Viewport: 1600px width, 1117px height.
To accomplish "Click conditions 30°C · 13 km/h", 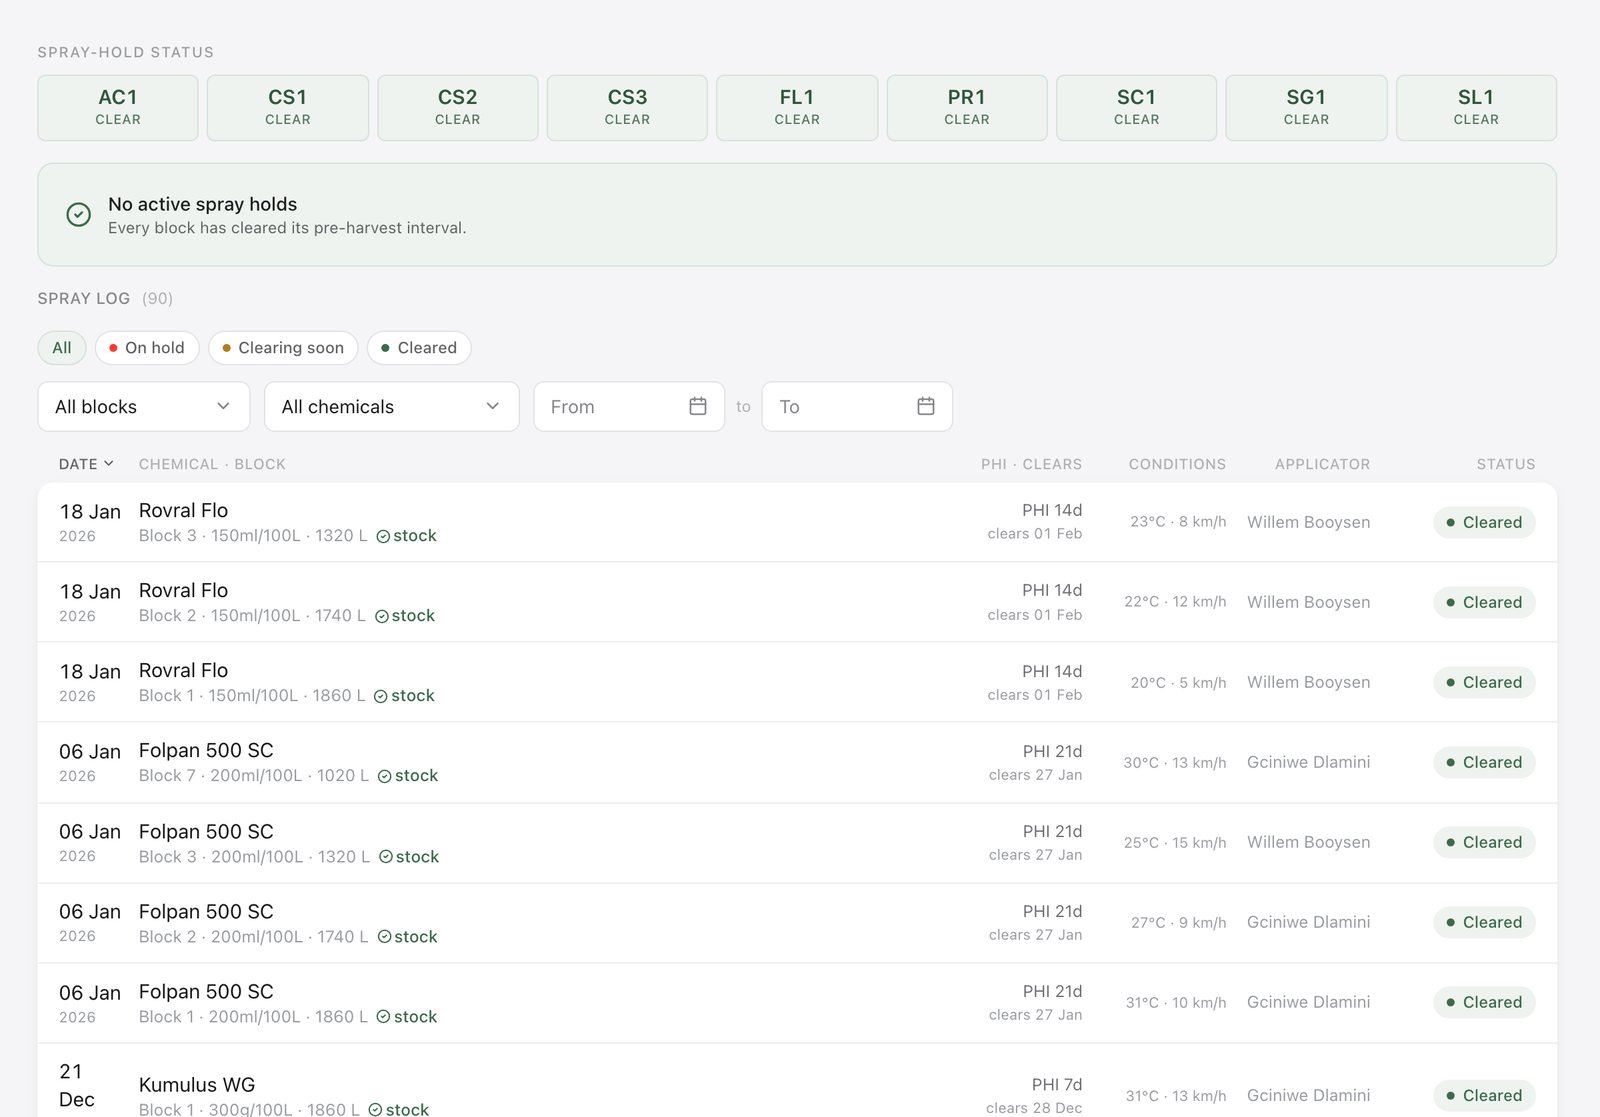I will (1175, 762).
